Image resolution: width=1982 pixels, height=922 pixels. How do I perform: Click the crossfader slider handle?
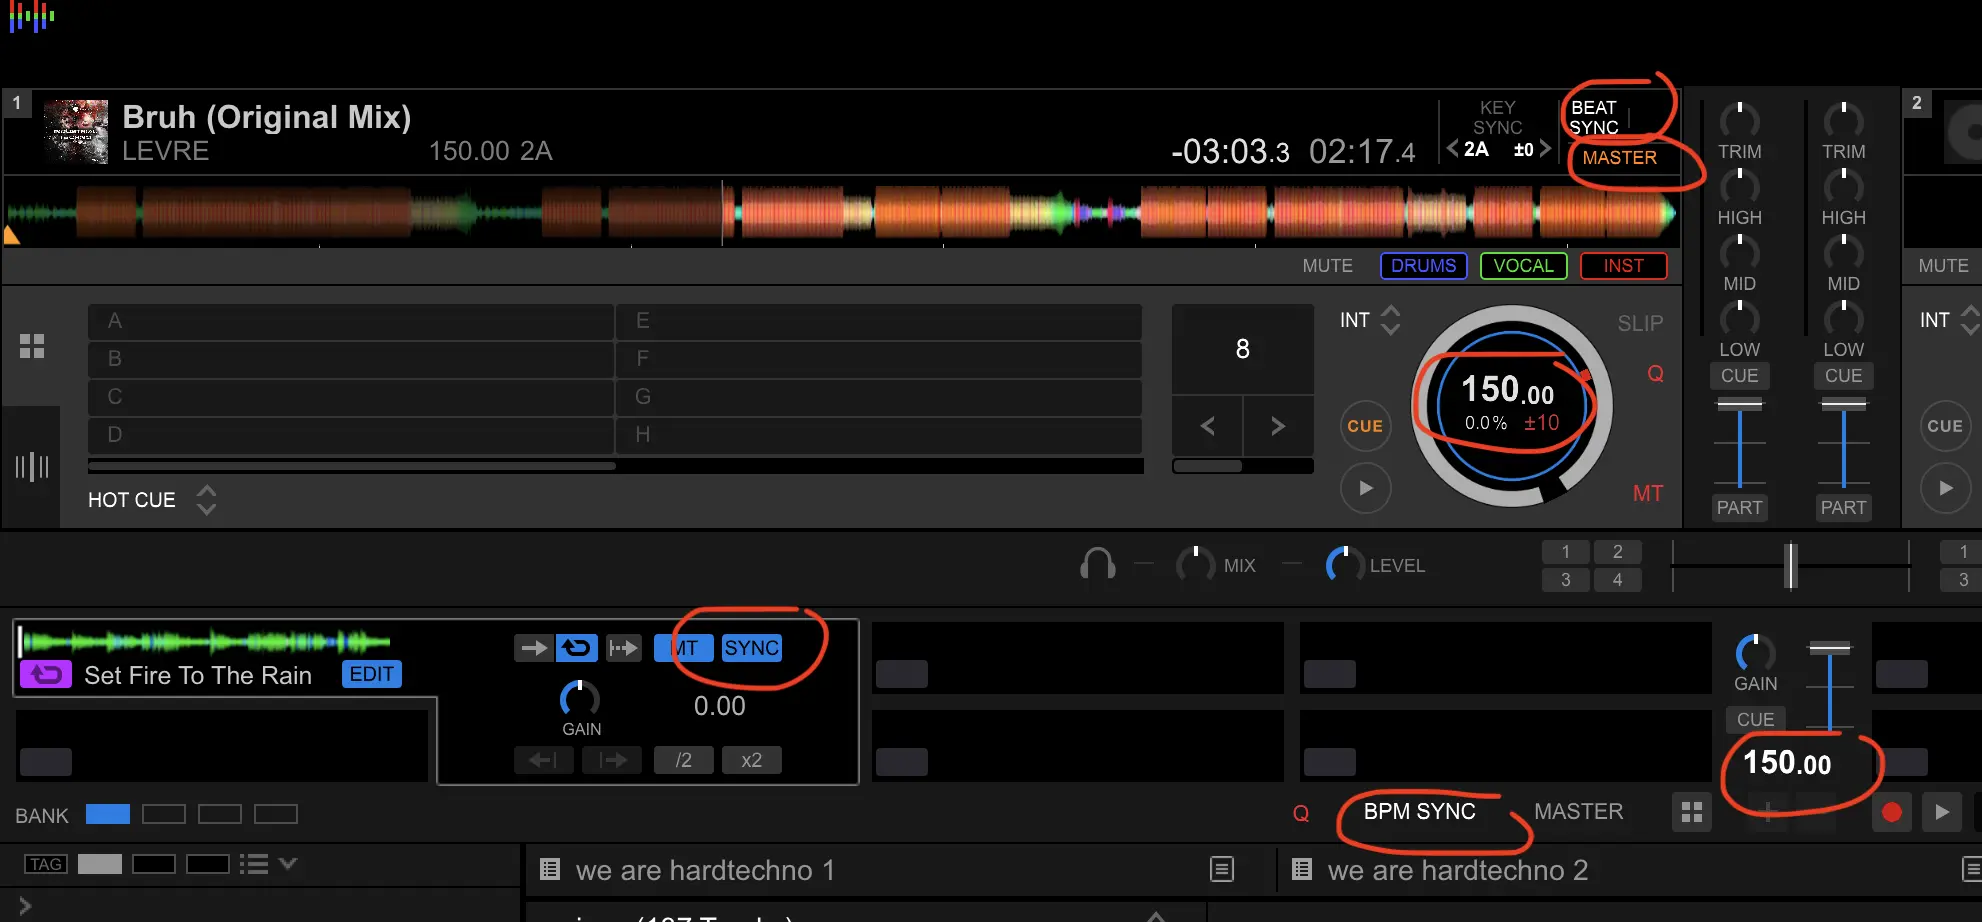pyautogui.click(x=1791, y=566)
